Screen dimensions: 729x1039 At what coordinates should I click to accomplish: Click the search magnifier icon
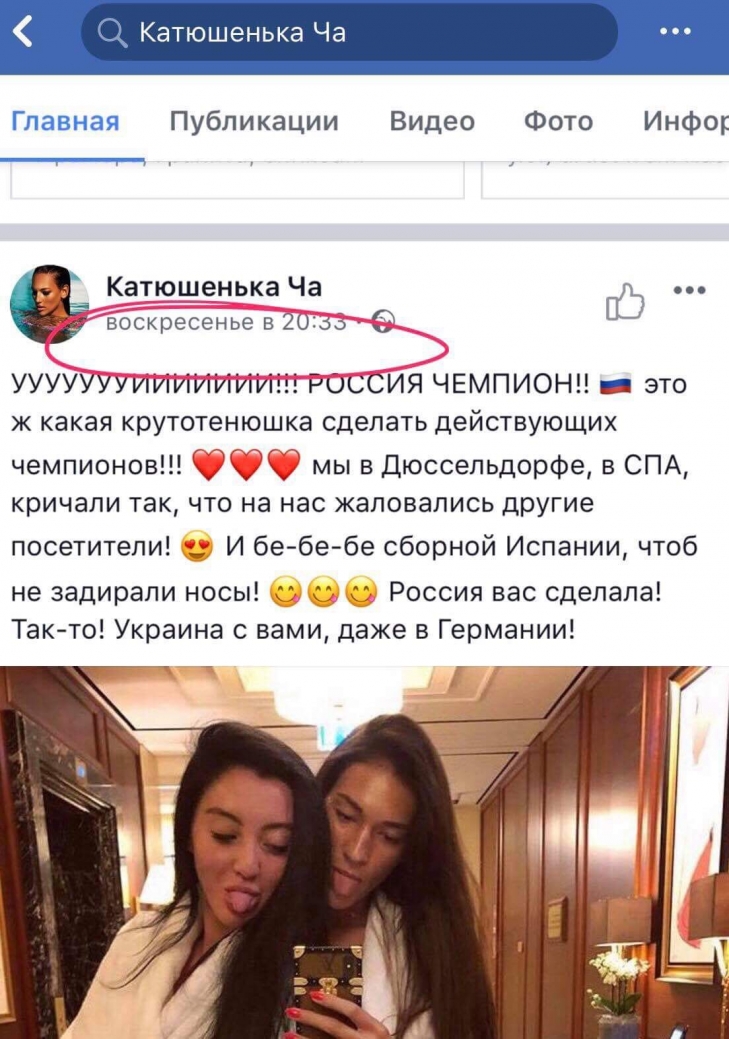112,32
